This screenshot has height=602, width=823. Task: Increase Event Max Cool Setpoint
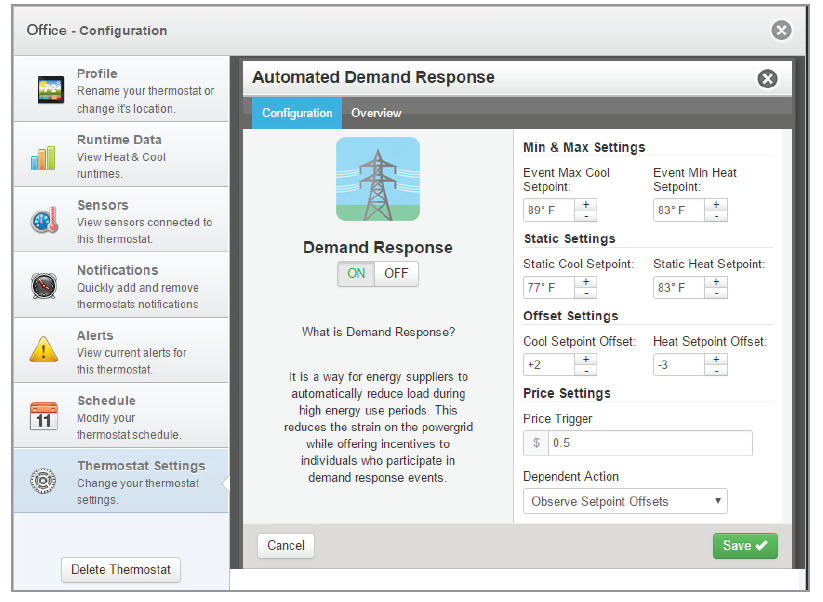tap(586, 205)
